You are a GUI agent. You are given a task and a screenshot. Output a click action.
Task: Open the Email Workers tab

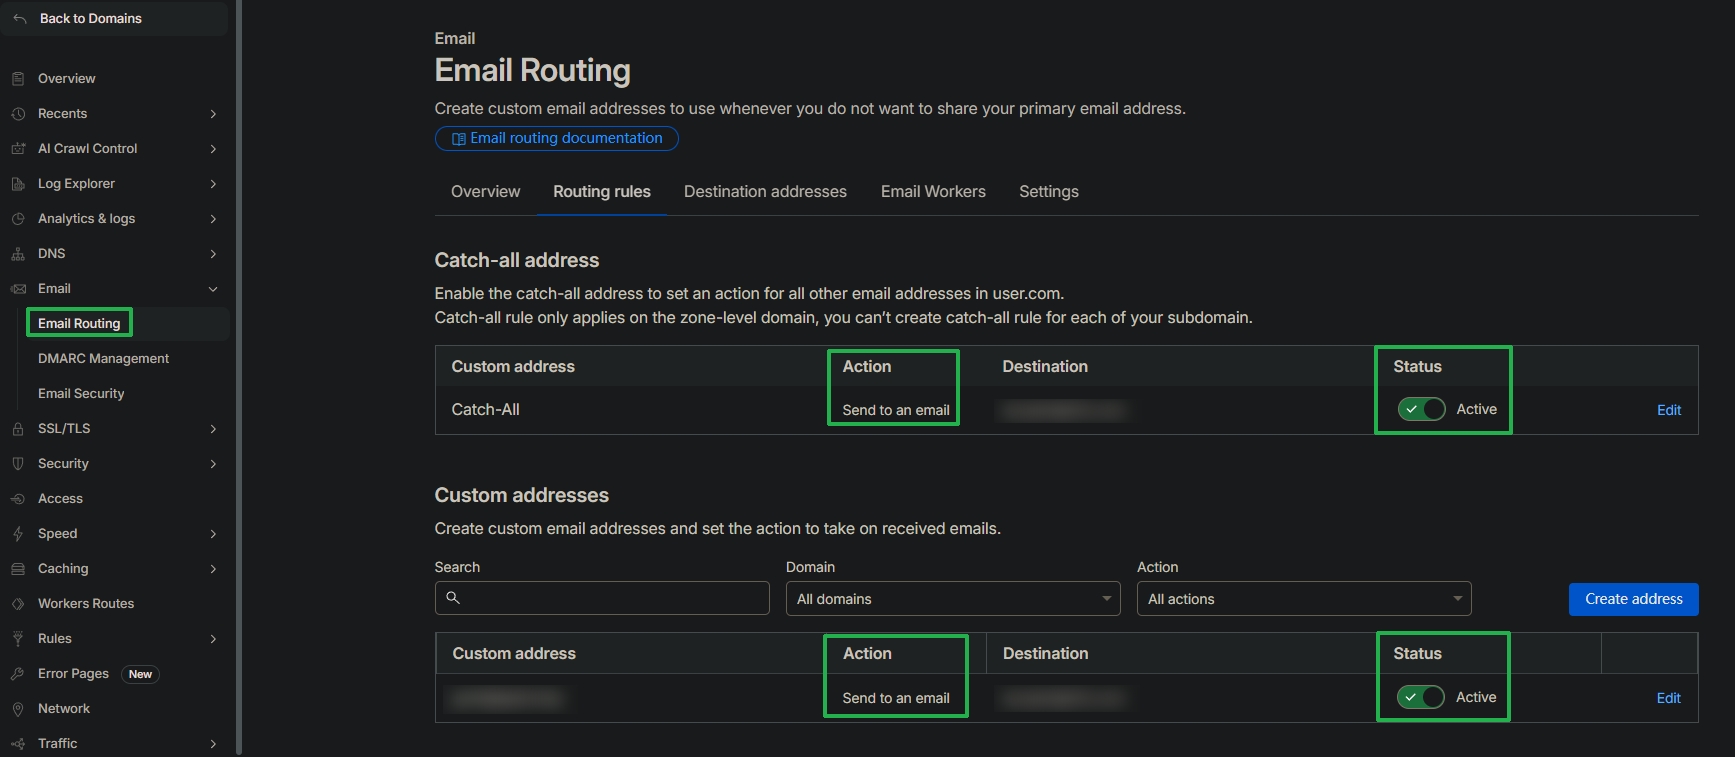933,192
